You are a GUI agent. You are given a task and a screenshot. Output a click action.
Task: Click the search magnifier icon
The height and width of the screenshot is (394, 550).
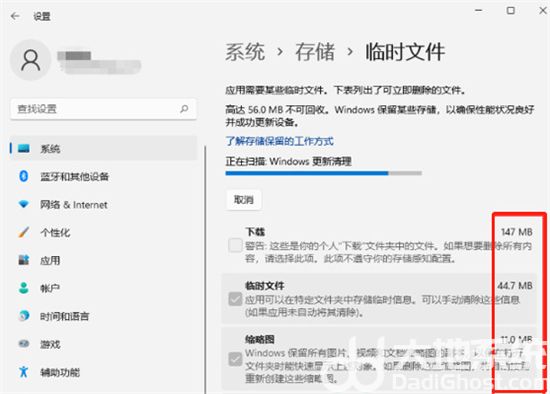coord(184,109)
